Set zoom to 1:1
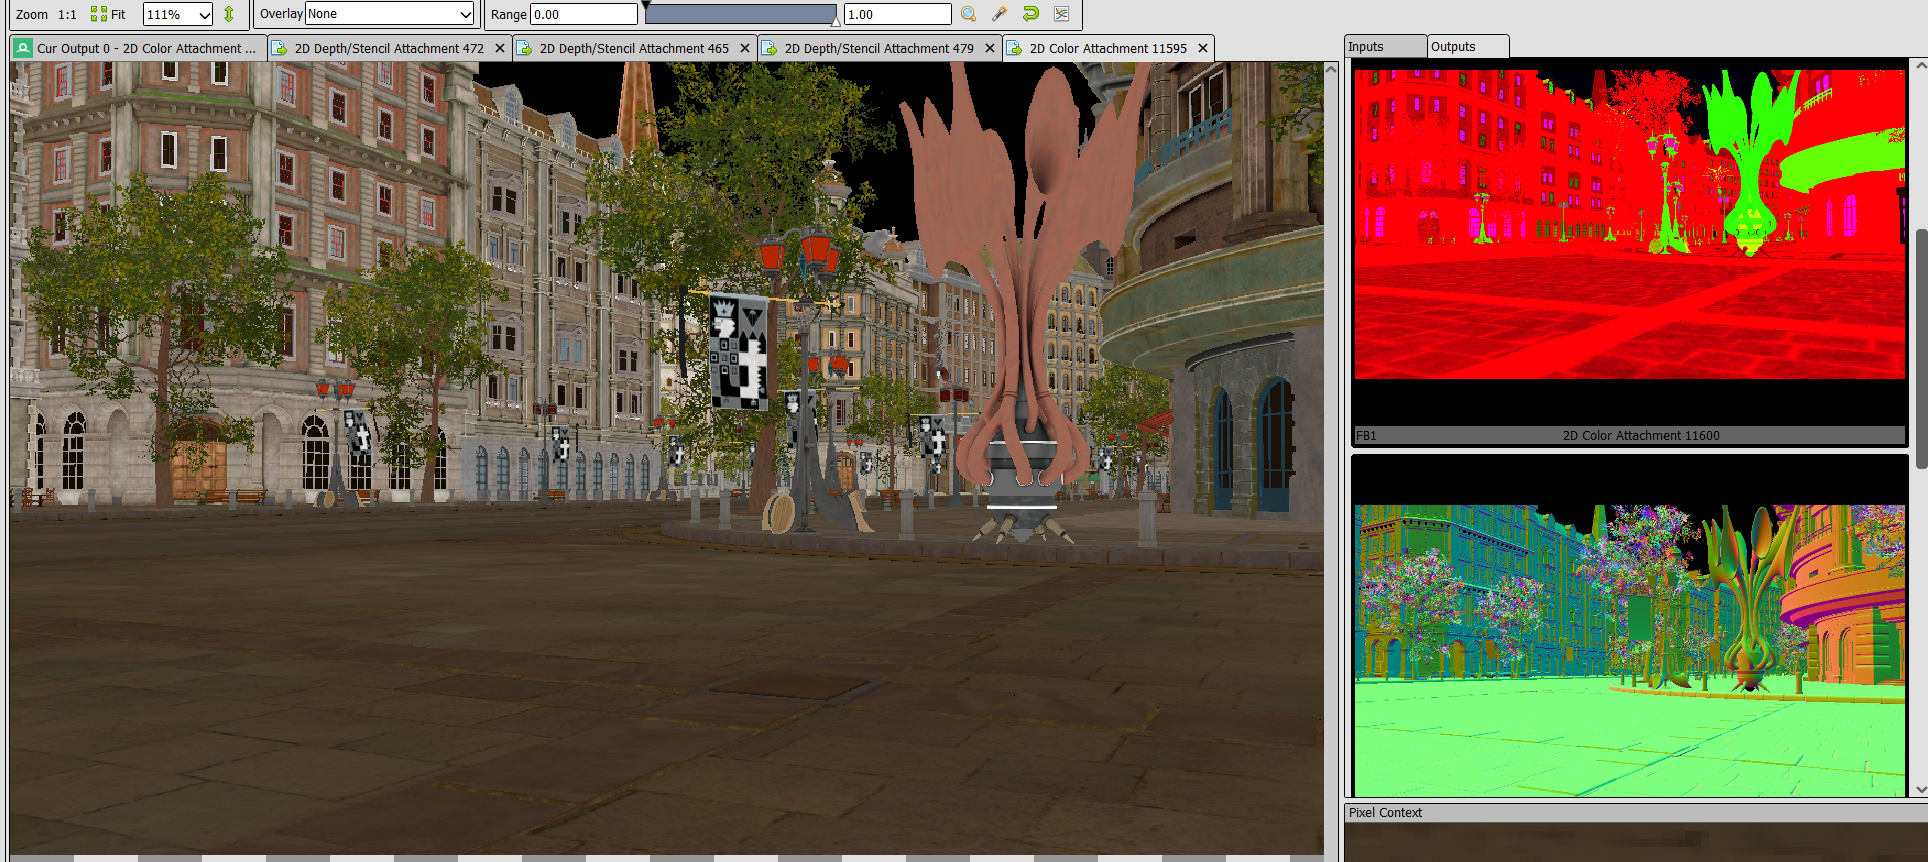 67,14
